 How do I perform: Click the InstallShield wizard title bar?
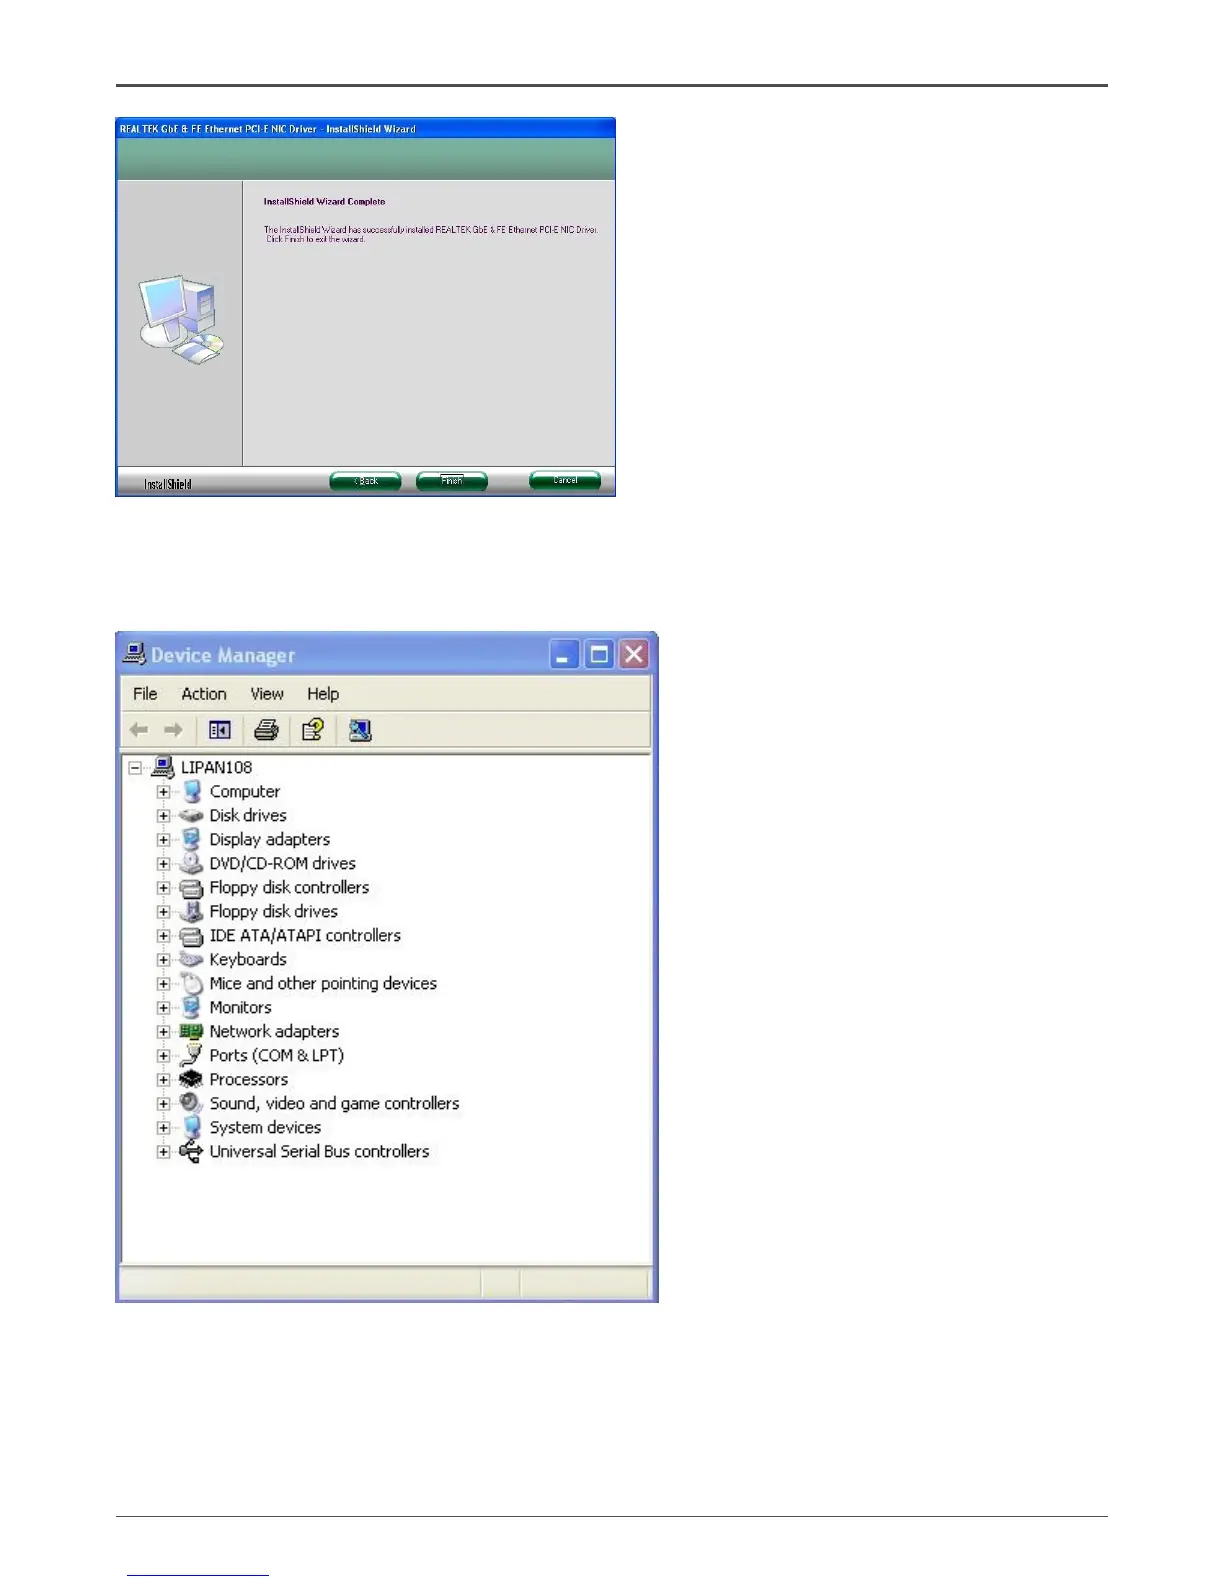click(365, 128)
